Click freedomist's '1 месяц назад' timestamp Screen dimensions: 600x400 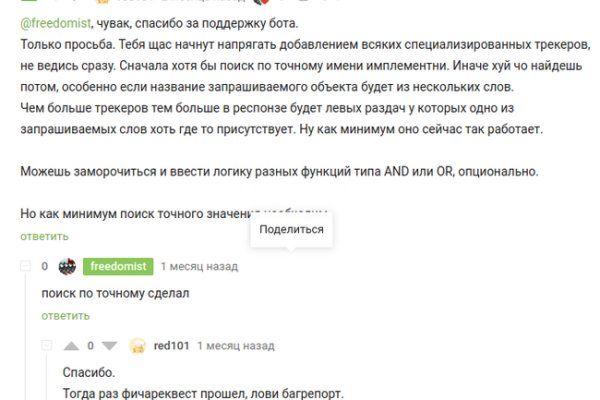click(x=199, y=267)
